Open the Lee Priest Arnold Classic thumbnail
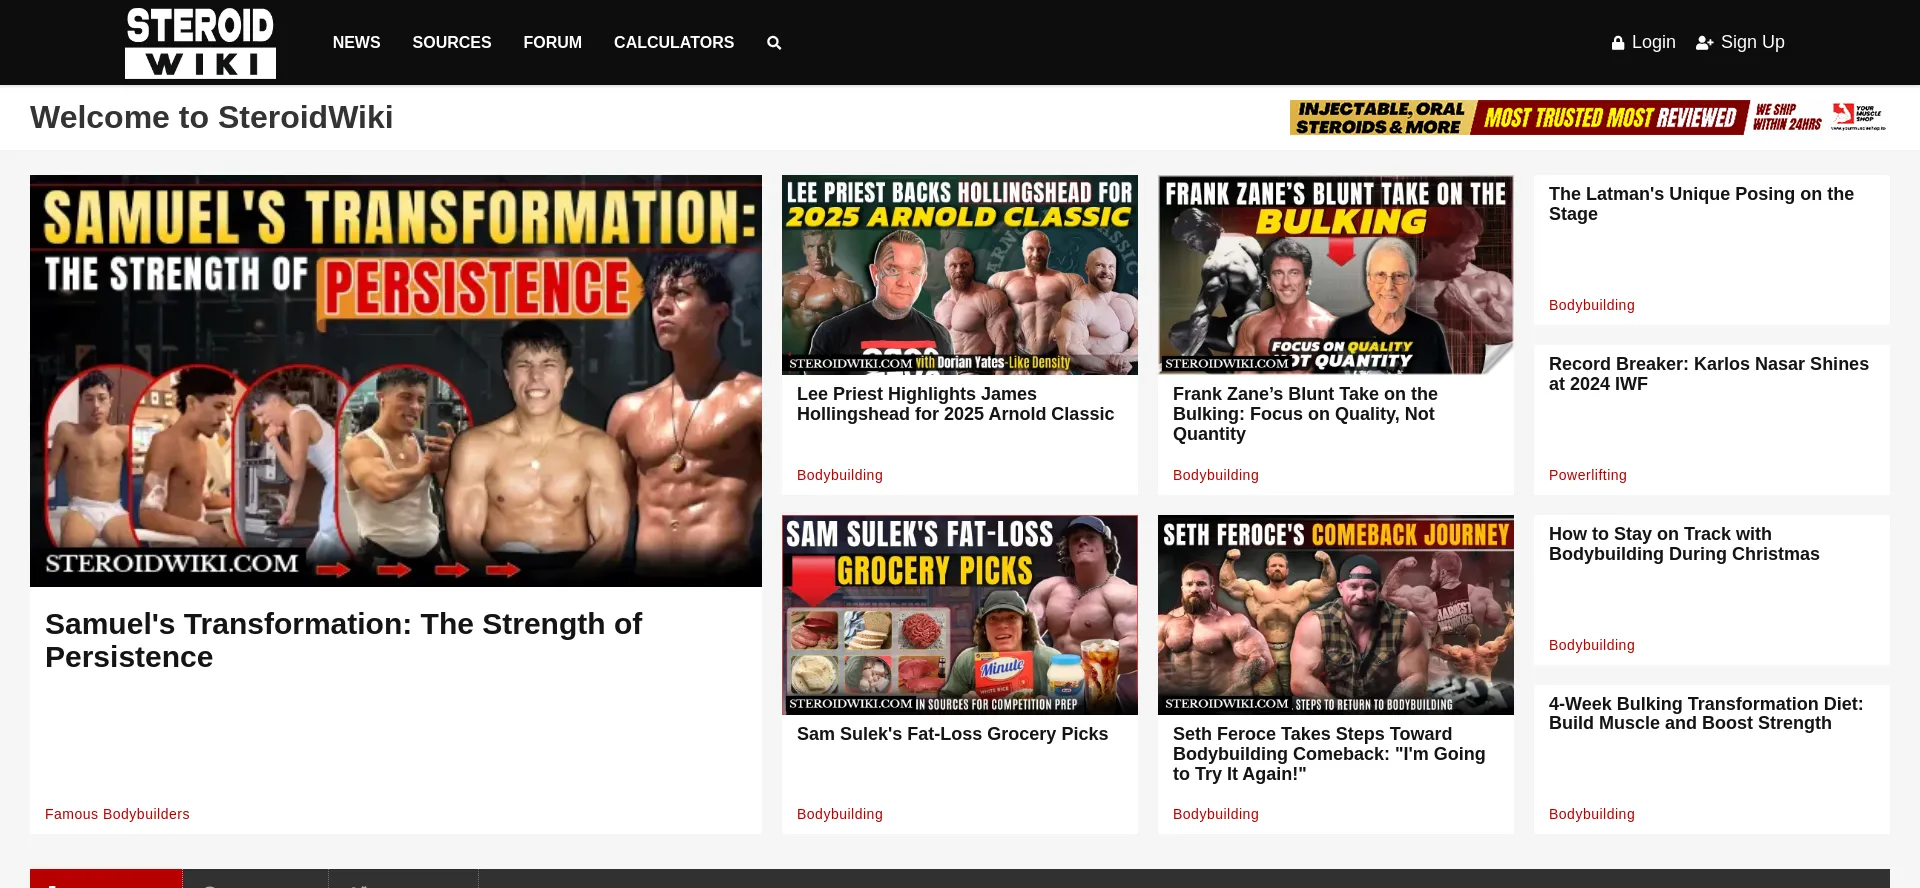This screenshot has width=1920, height=888. click(x=959, y=275)
